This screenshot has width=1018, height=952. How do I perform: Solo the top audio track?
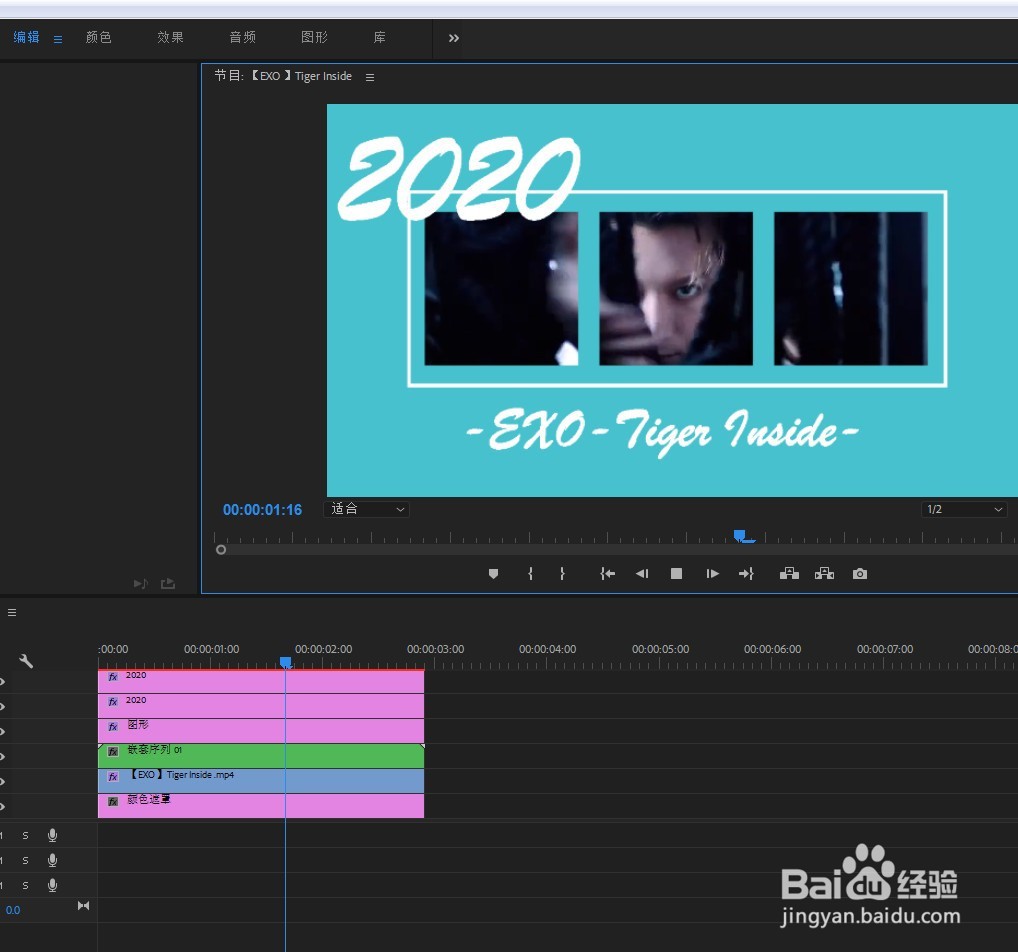click(x=25, y=836)
